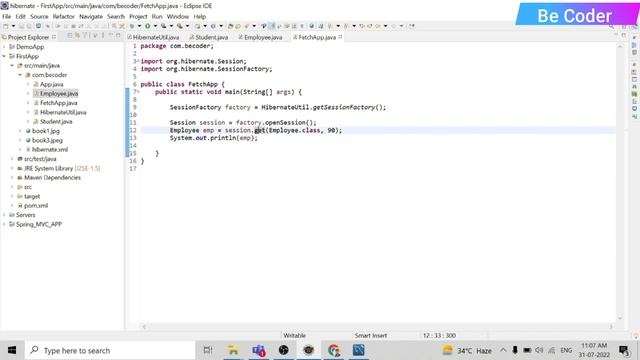Screen dimensions: 640x360
Task: Switch to the HibernateUtil.java editor tab
Action: 153,37
